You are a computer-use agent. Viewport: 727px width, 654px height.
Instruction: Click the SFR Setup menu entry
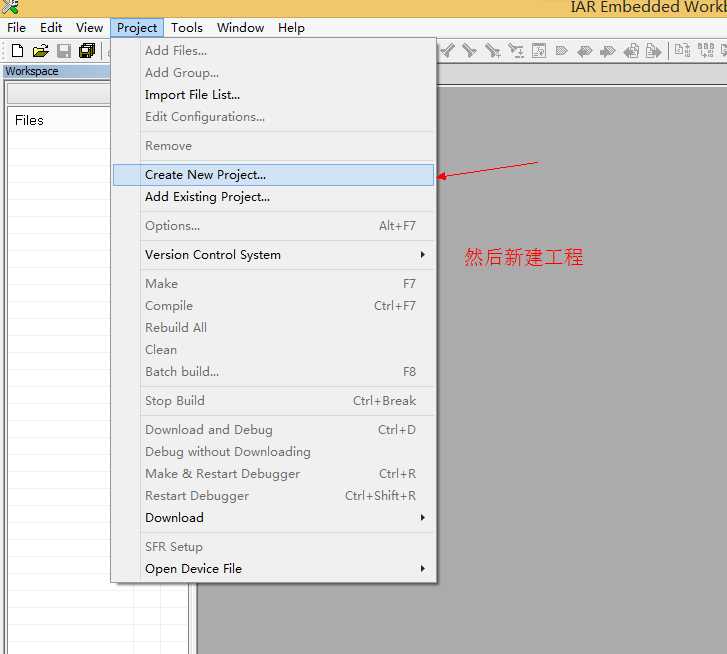[x=273, y=547]
